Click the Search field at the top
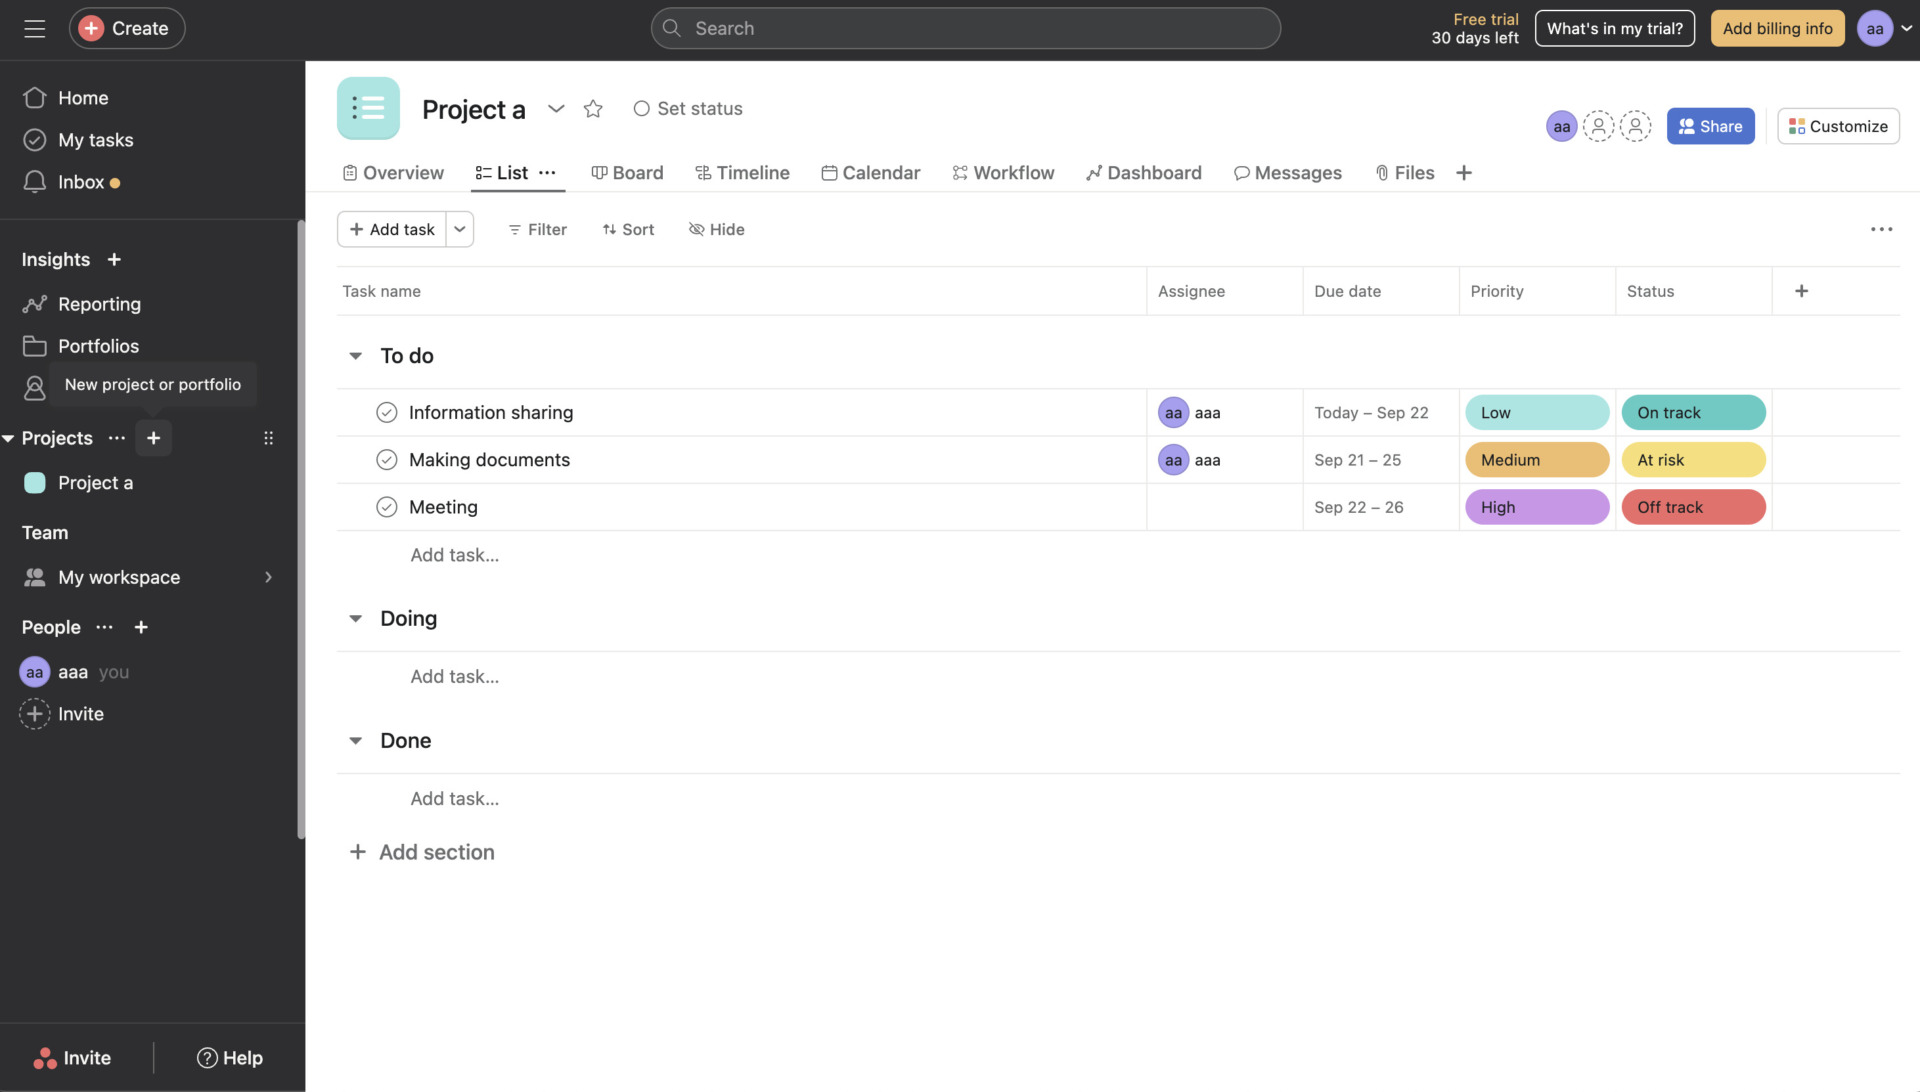 click(x=964, y=27)
